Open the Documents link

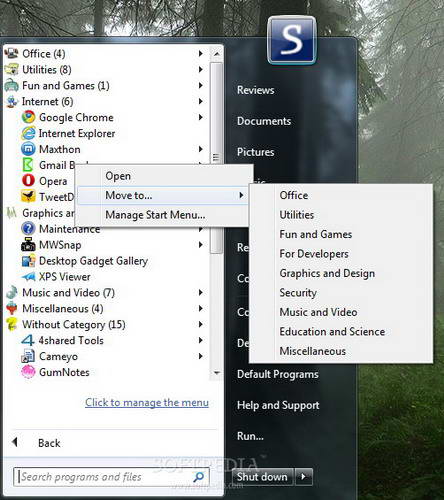pos(264,121)
